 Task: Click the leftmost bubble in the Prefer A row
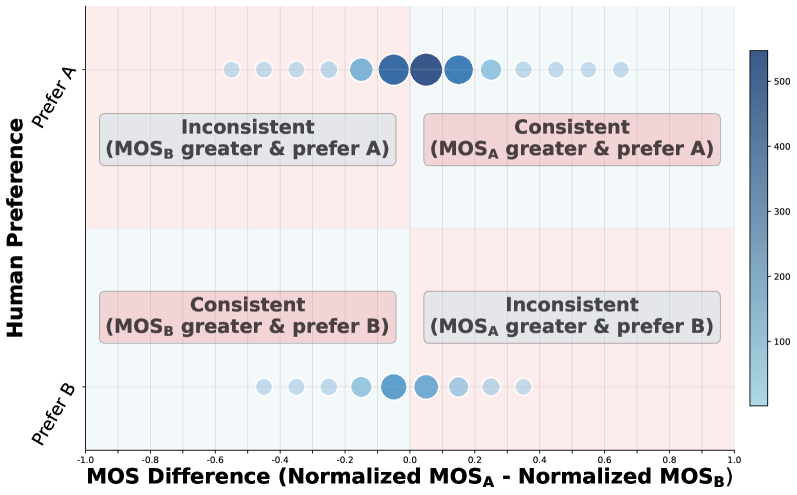pos(231,70)
